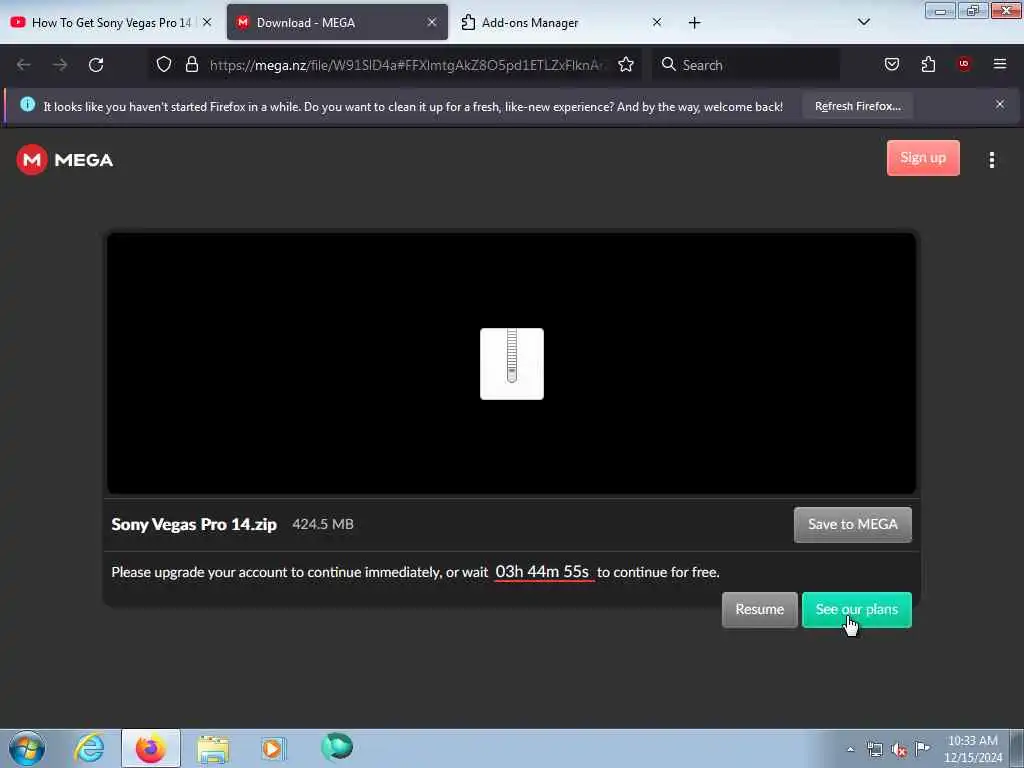
Task: Open Windows Media Player from taskbar
Action: (273, 748)
